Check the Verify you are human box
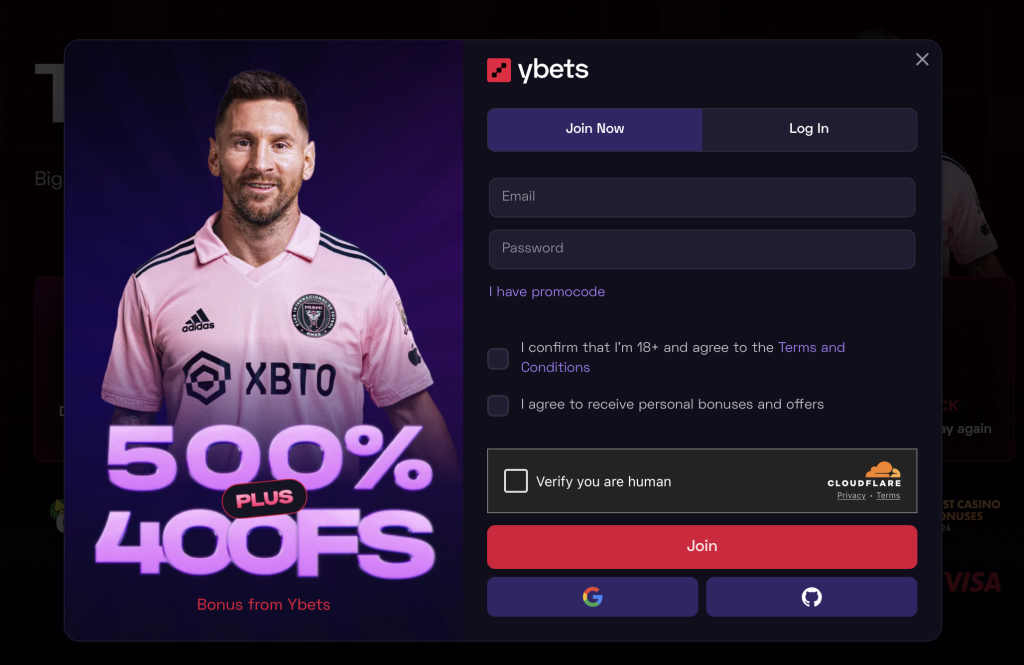 click(x=516, y=481)
